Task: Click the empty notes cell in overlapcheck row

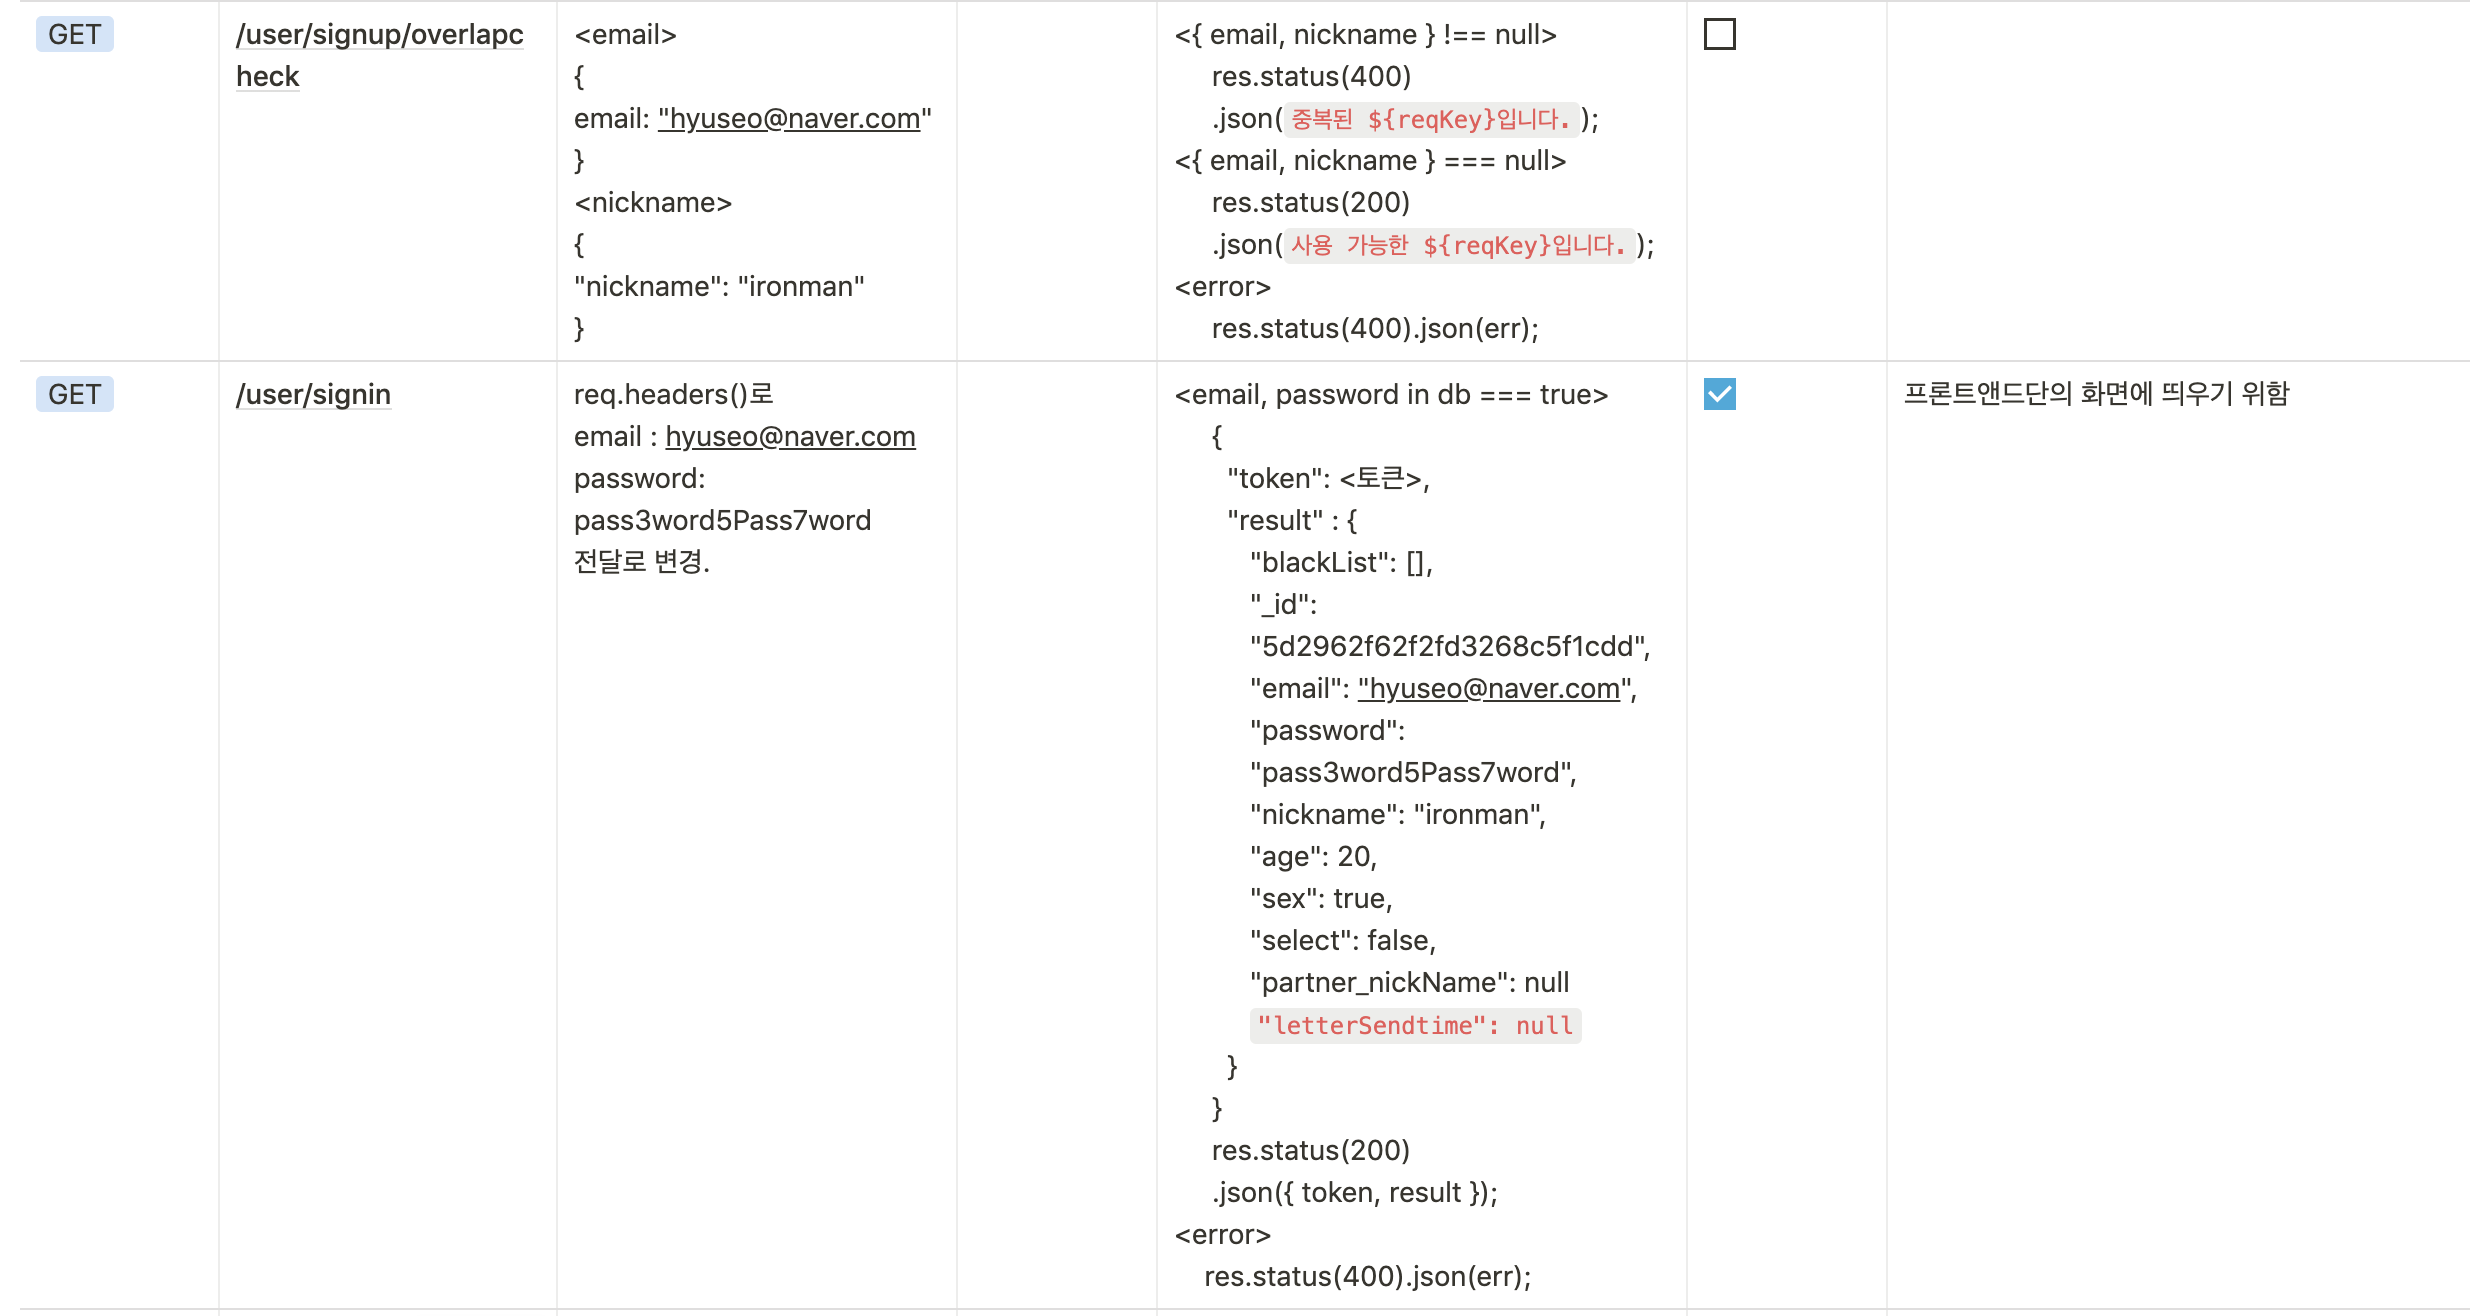Action: (2176, 180)
